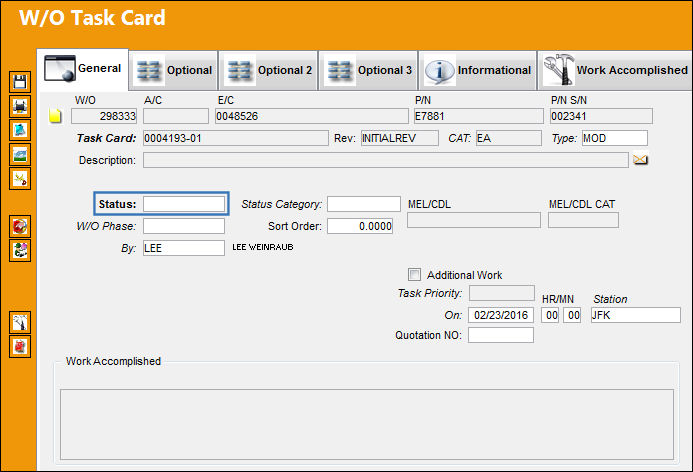Image resolution: width=693 pixels, height=472 pixels.
Task: Open the Work Accomplished tab
Action: coord(615,70)
